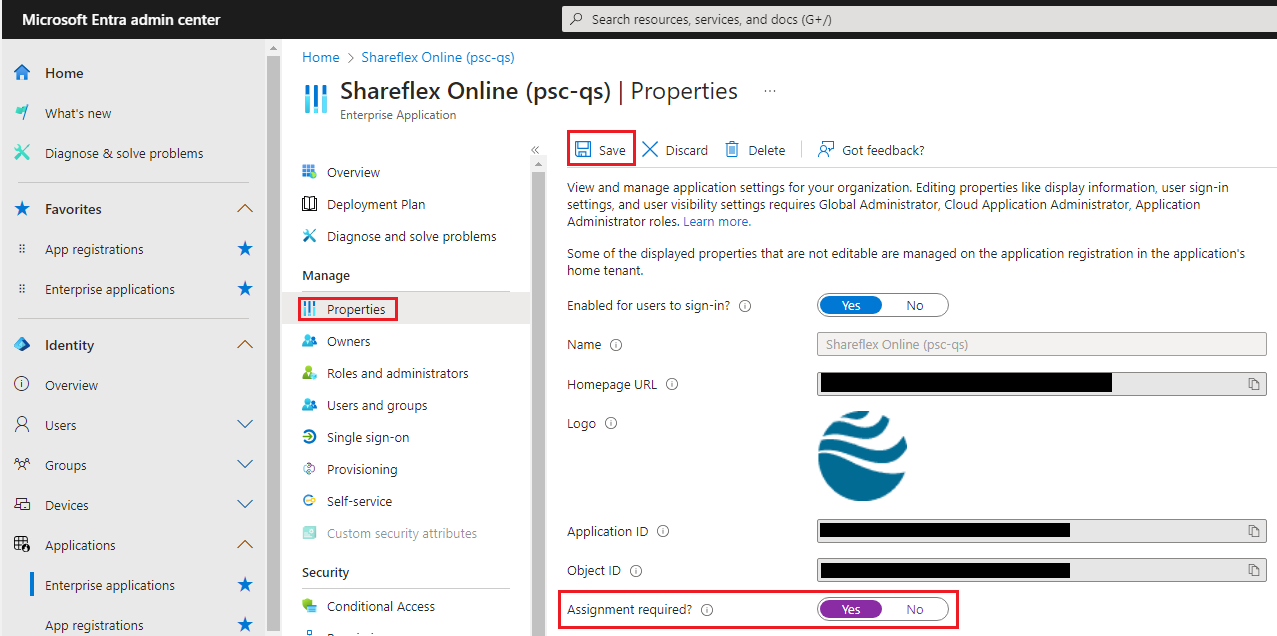Screen dimensions: 1277x636
Task: Click the application logo thumbnail
Action: (863, 455)
